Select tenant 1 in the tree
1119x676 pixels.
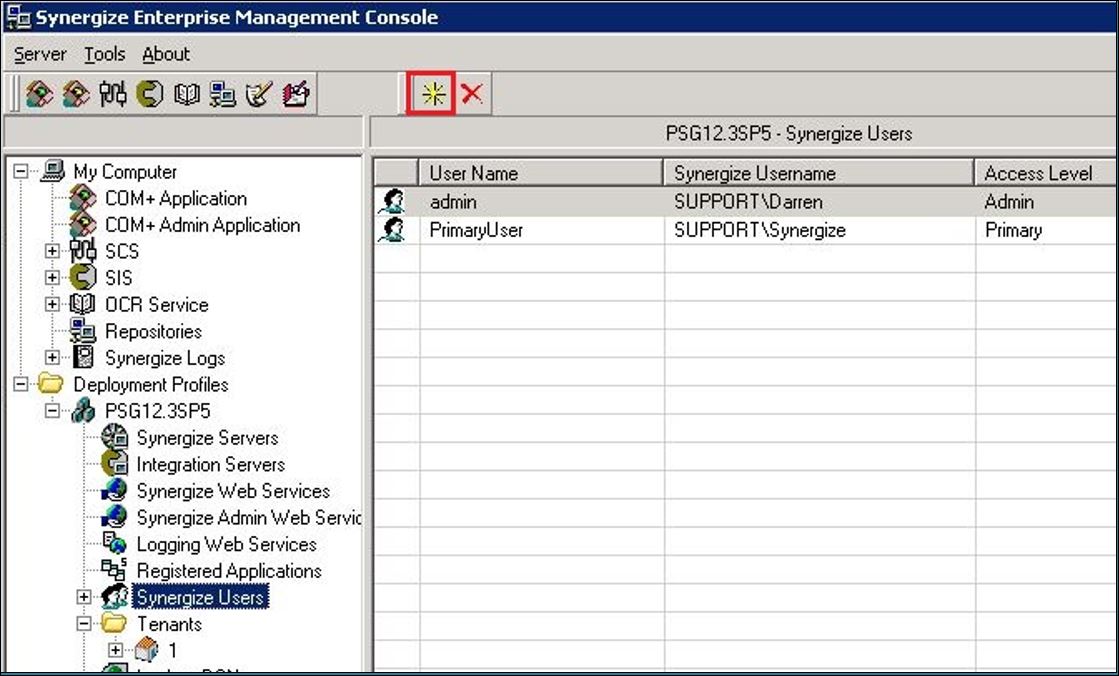click(173, 650)
